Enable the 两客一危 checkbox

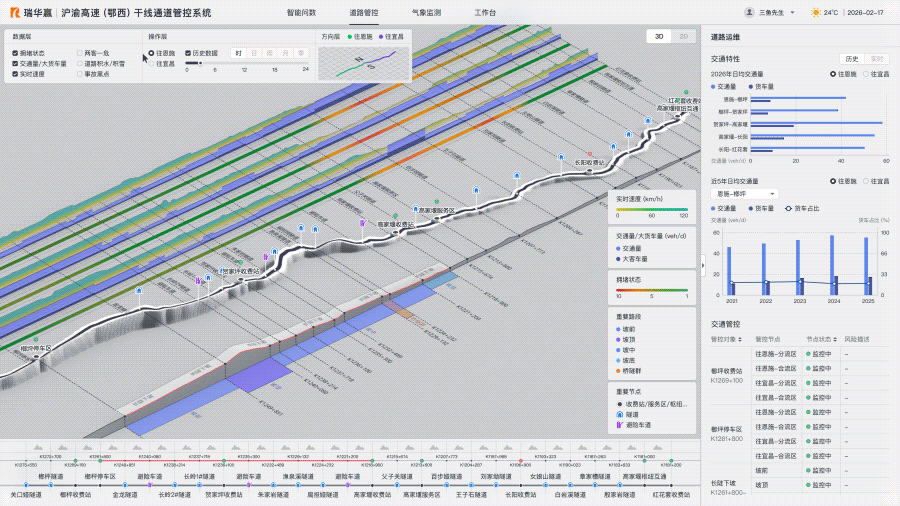pos(80,53)
